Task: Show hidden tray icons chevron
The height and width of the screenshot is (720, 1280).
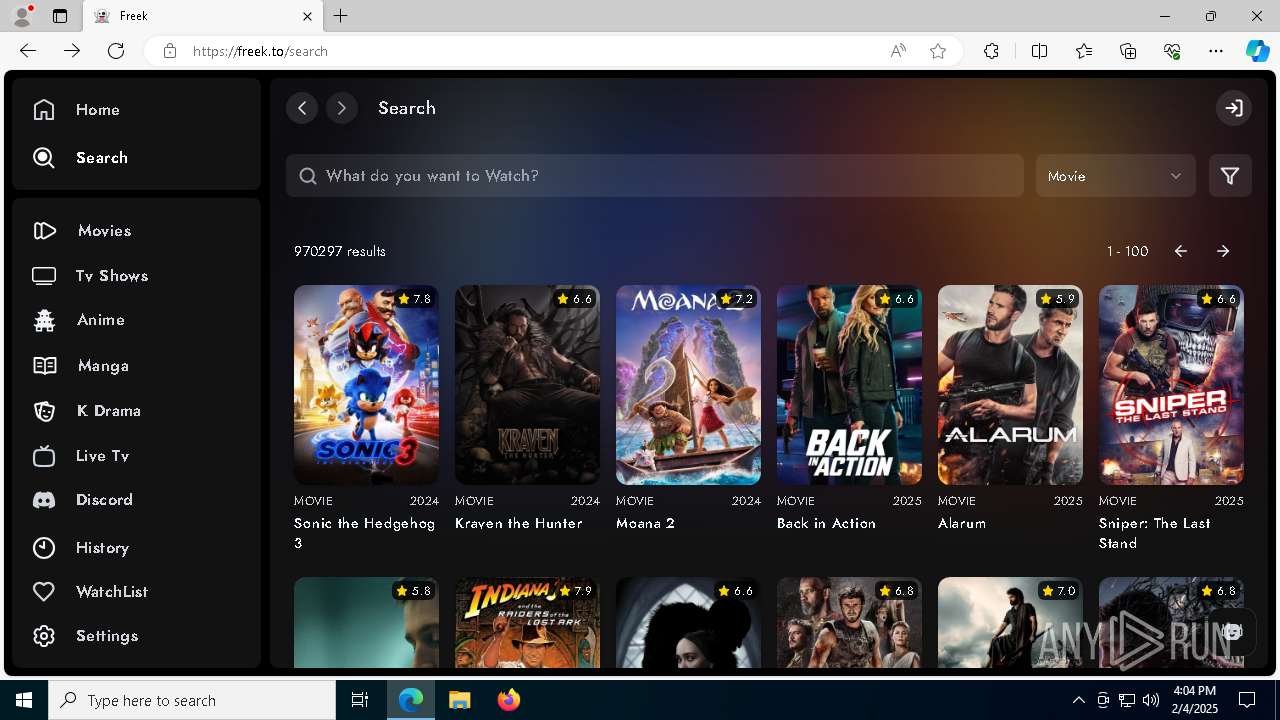Action: 1078,700
